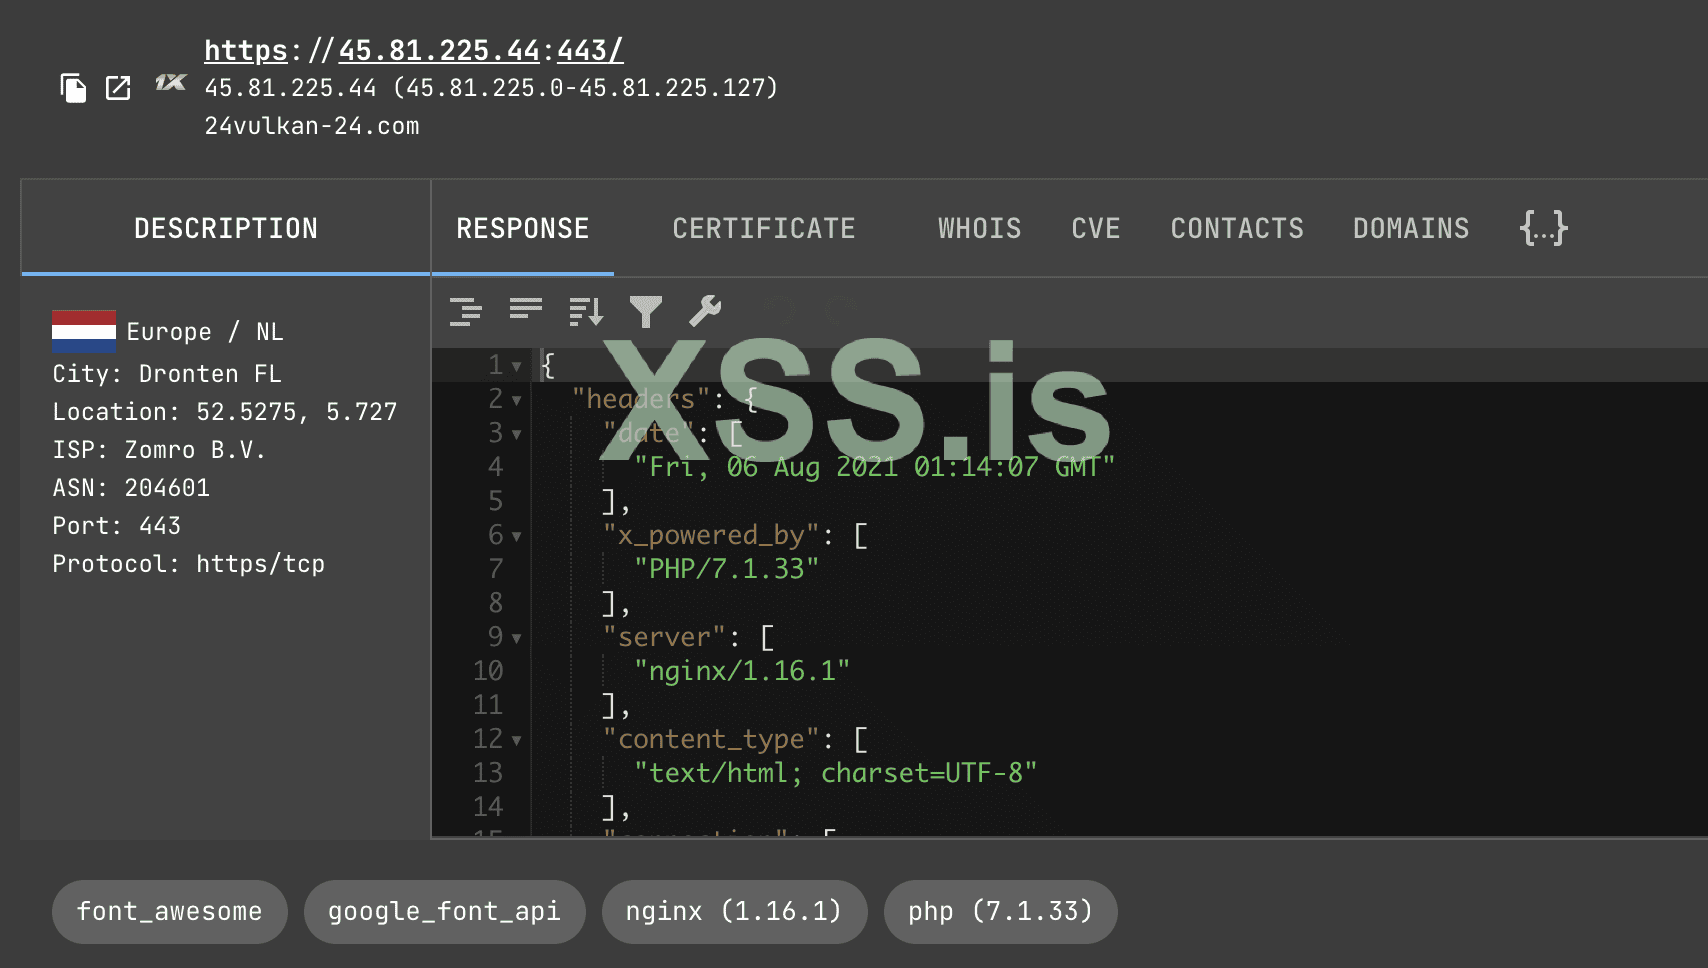Image resolution: width=1708 pixels, height=968 pixels.
Task: Repair JSON with the wrench icon
Action: click(706, 312)
